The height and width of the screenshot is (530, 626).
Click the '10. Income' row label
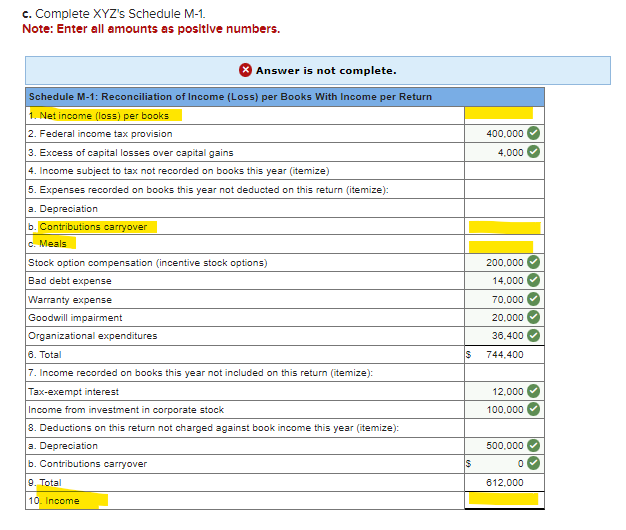54,500
